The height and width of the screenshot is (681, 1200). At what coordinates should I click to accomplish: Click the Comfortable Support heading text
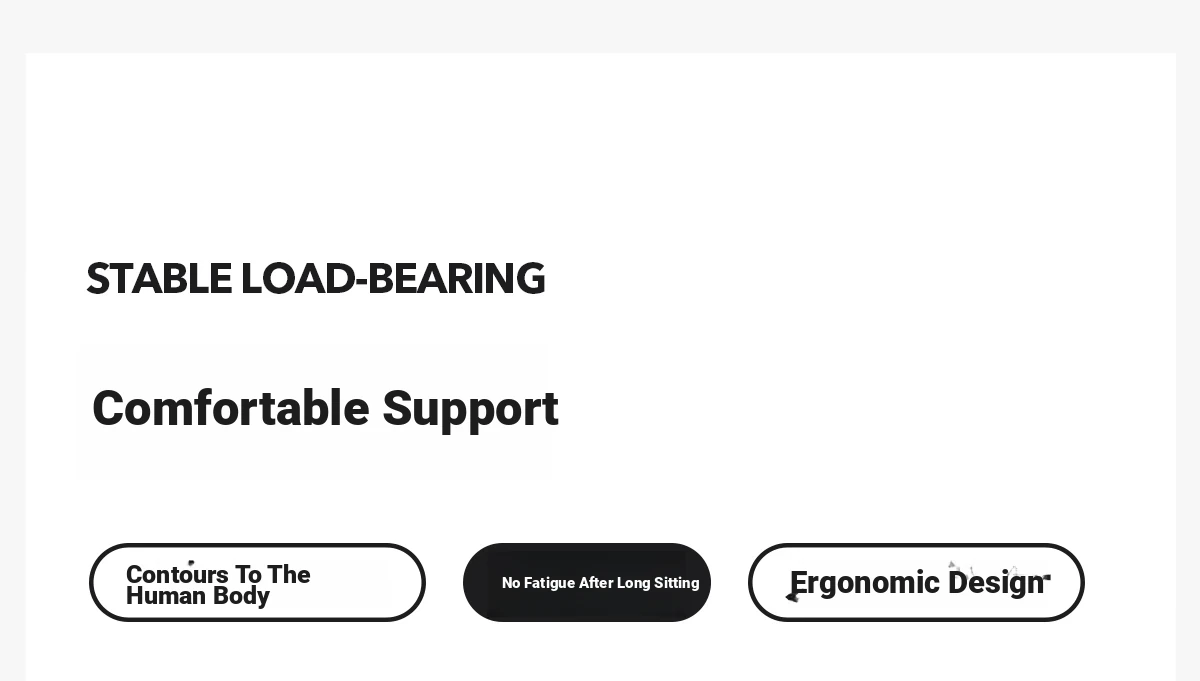[x=325, y=409]
